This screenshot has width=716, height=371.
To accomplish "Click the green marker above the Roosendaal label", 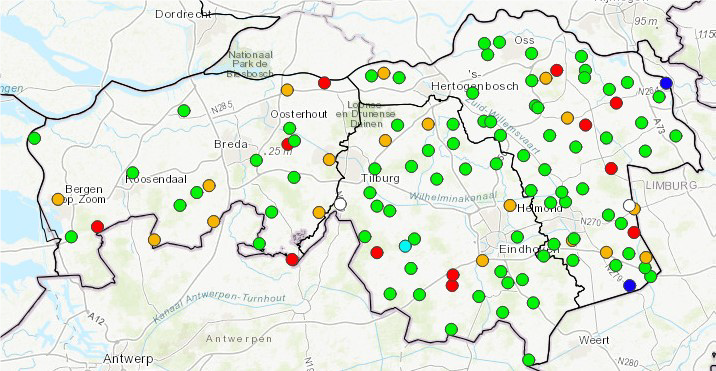I will pos(132,173).
